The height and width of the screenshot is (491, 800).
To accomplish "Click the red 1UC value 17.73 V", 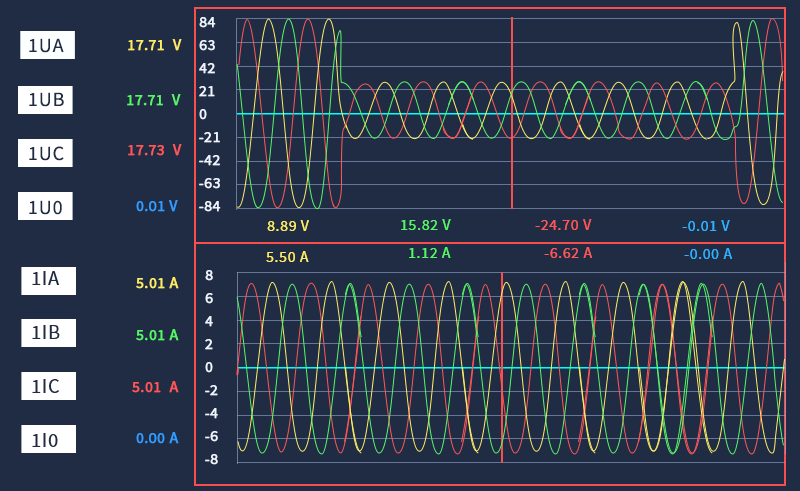I will coord(154,150).
